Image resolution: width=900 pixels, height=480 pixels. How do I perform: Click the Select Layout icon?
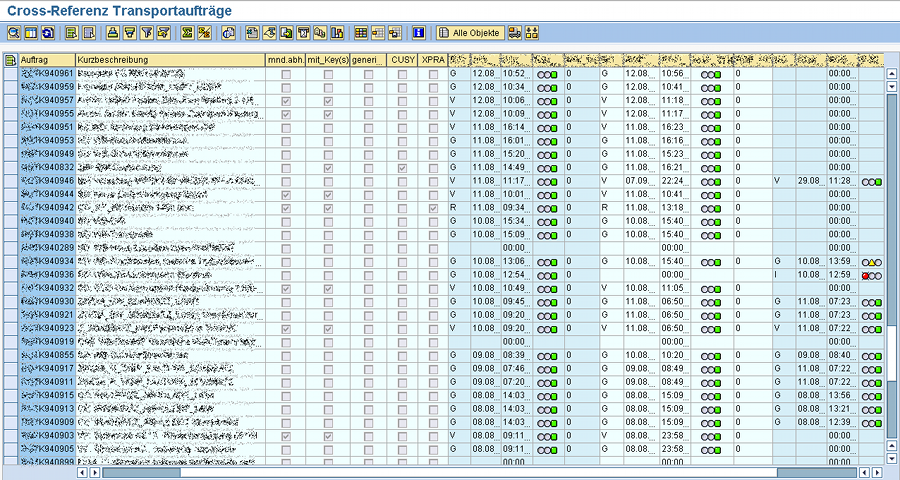click(378, 33)
